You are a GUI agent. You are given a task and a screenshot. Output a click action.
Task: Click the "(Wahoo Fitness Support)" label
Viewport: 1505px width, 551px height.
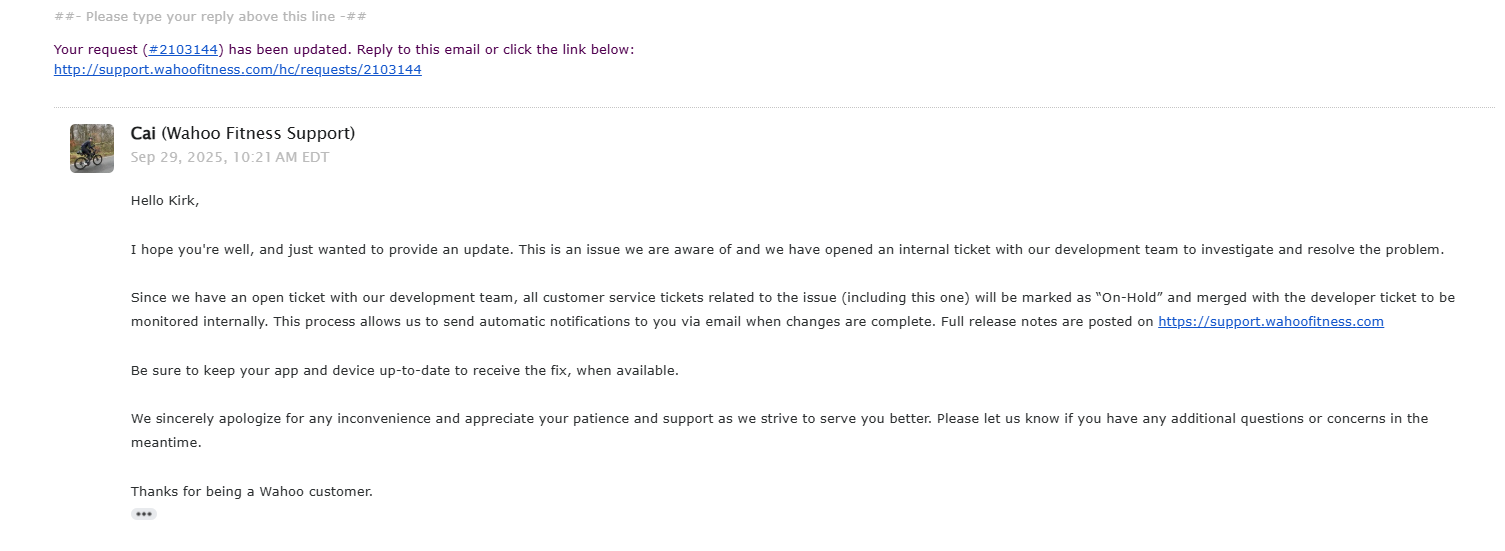pyautogui.click(x=258, y=134)
